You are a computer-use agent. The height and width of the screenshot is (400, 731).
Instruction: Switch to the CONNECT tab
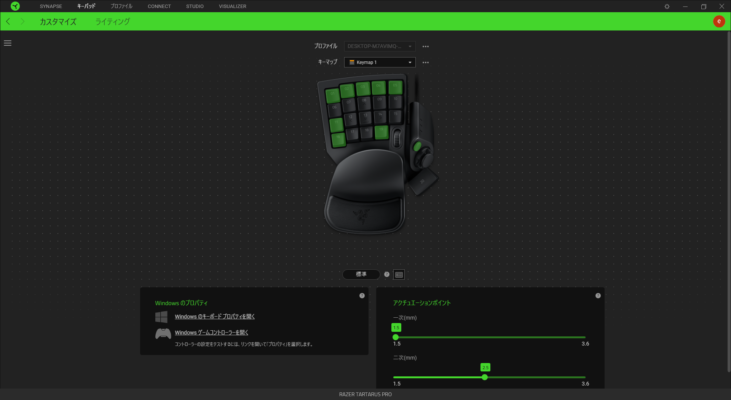pyautogui.click(x=159, y=7)
